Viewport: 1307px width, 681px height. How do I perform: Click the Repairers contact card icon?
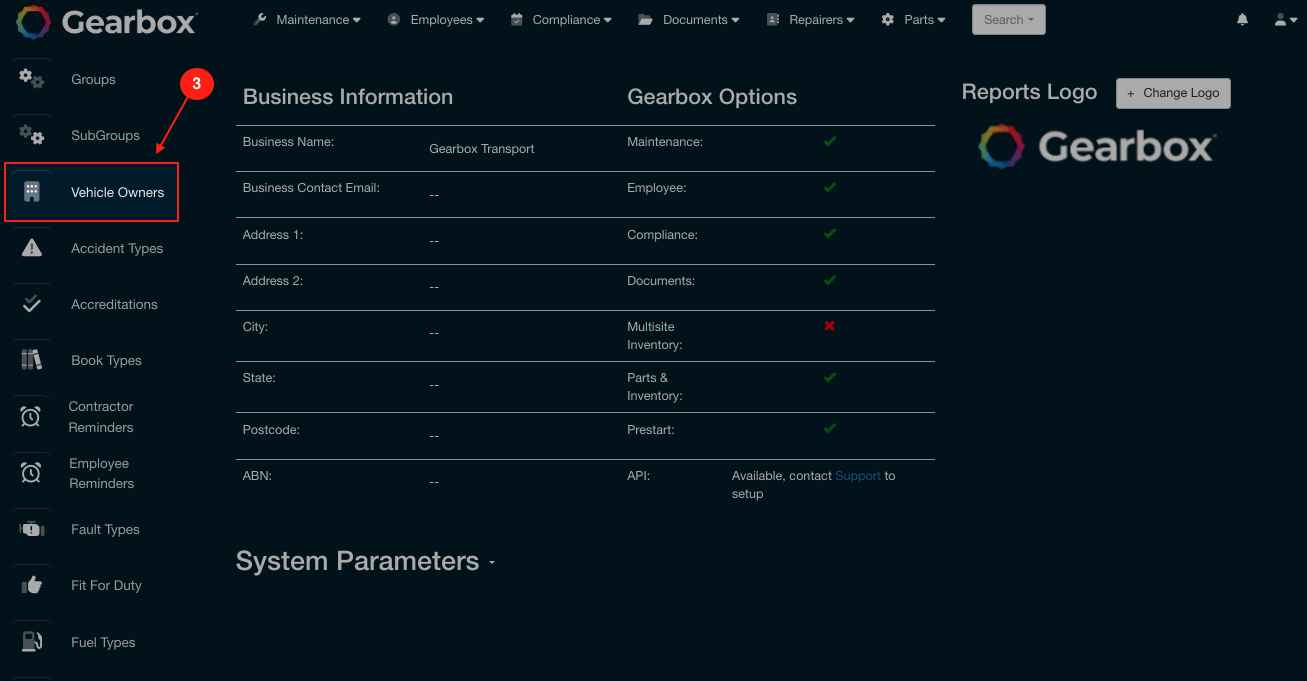(x=773, y=20)
